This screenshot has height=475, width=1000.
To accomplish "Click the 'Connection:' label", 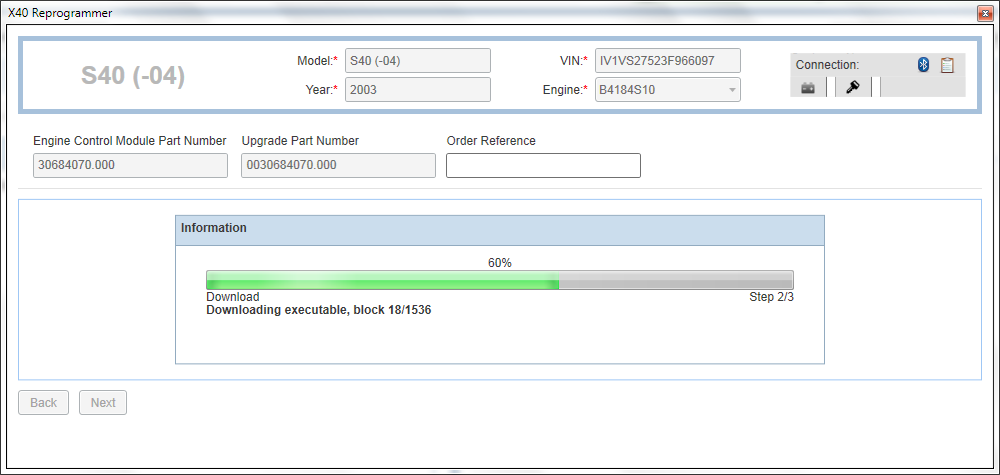I will [x=827, y=65].
